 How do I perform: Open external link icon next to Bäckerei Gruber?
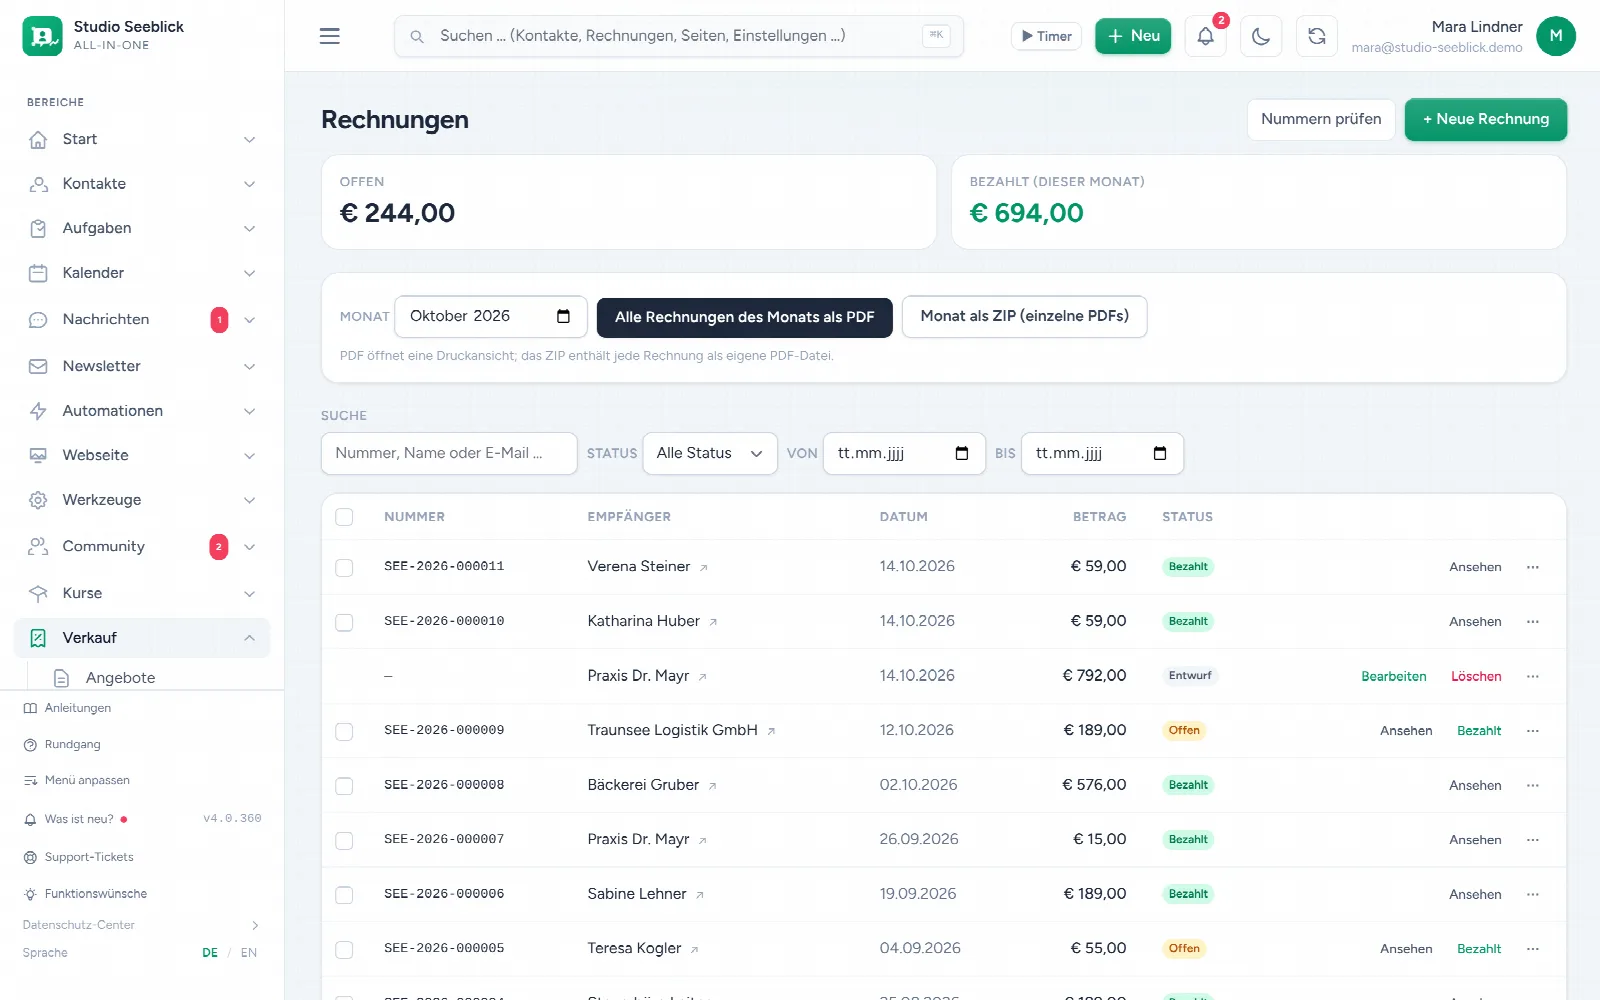click(x=713, y=786)
